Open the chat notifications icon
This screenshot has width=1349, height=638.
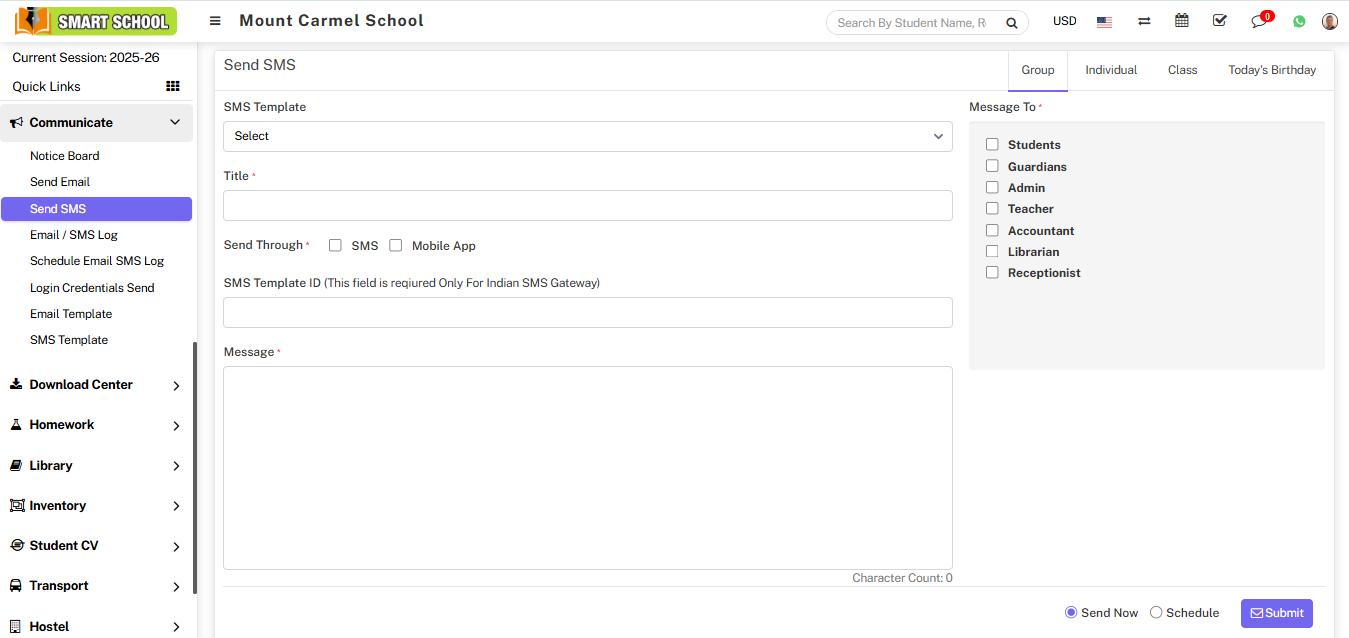tap(1259, 22)
